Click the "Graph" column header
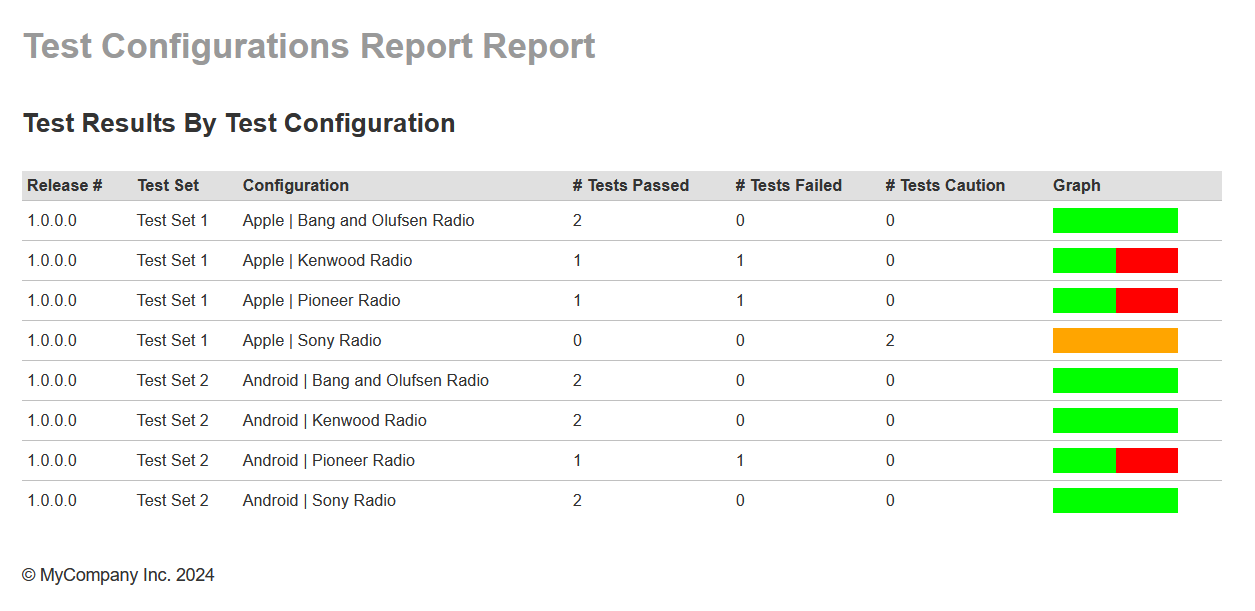The width and height of the screenshot is (1255, 611). [1076, 185]
